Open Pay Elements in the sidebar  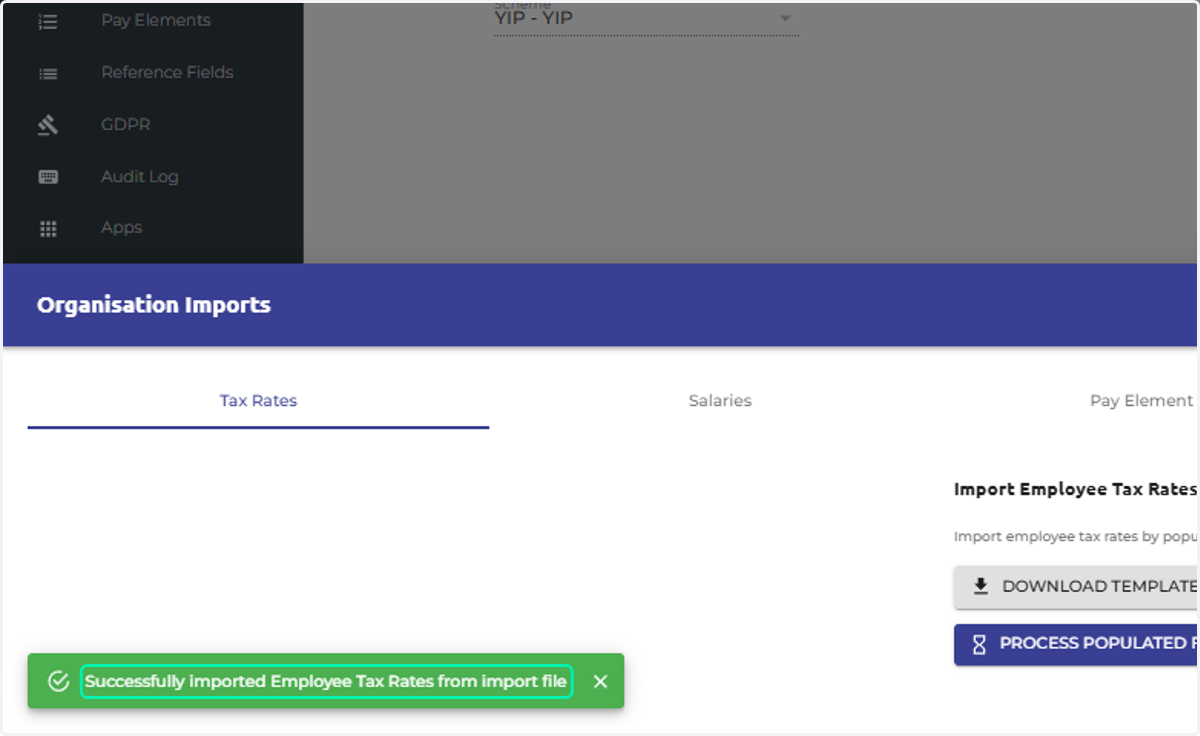[155, 20]
